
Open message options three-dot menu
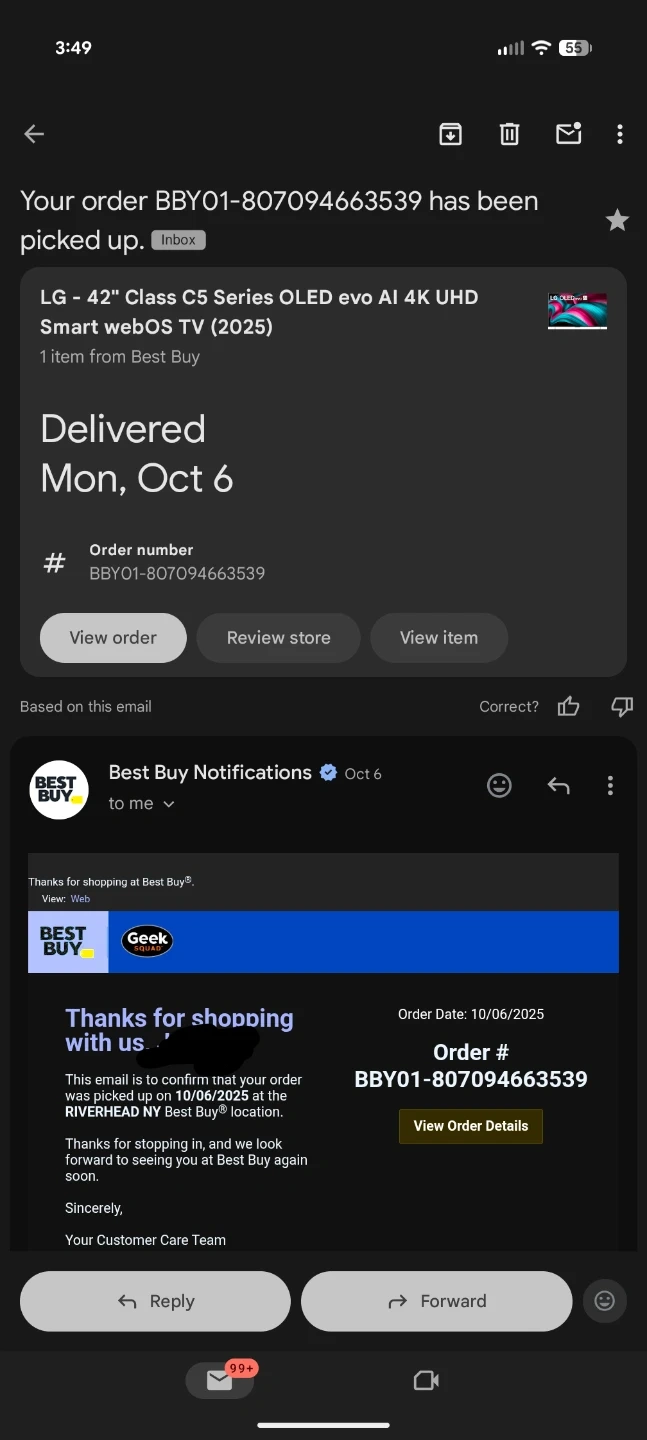tap(610, 786)
